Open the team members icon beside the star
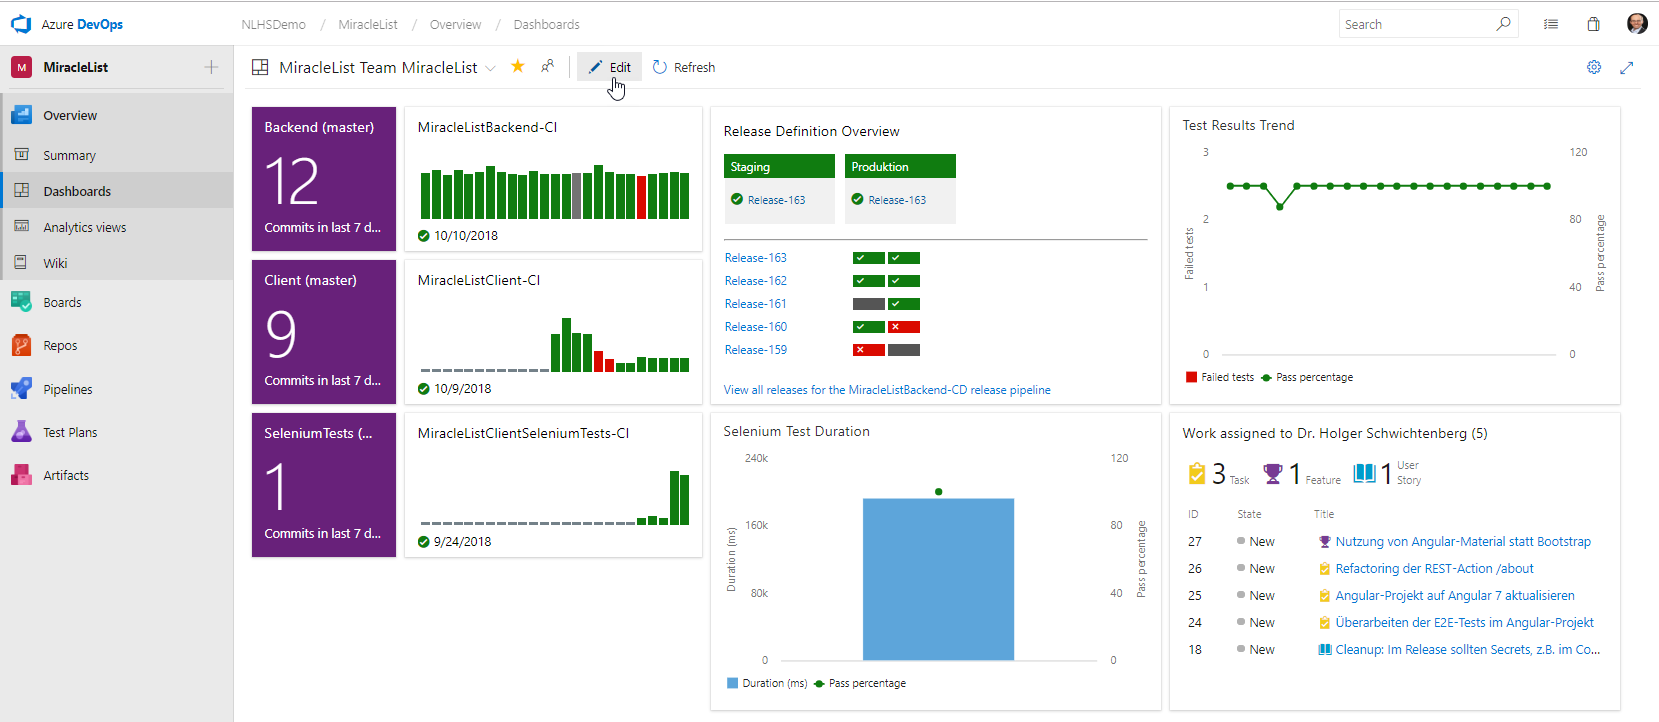 [547, 67]
